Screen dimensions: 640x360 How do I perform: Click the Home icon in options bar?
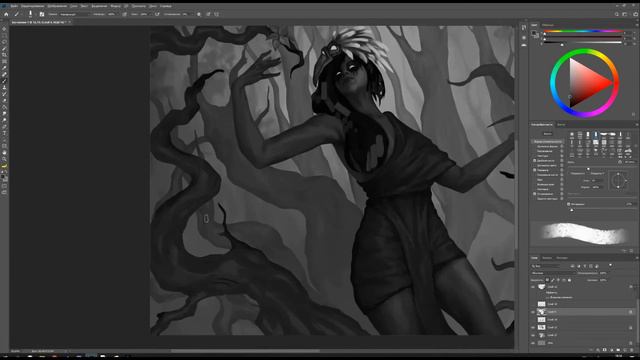(x=6, y=14)
